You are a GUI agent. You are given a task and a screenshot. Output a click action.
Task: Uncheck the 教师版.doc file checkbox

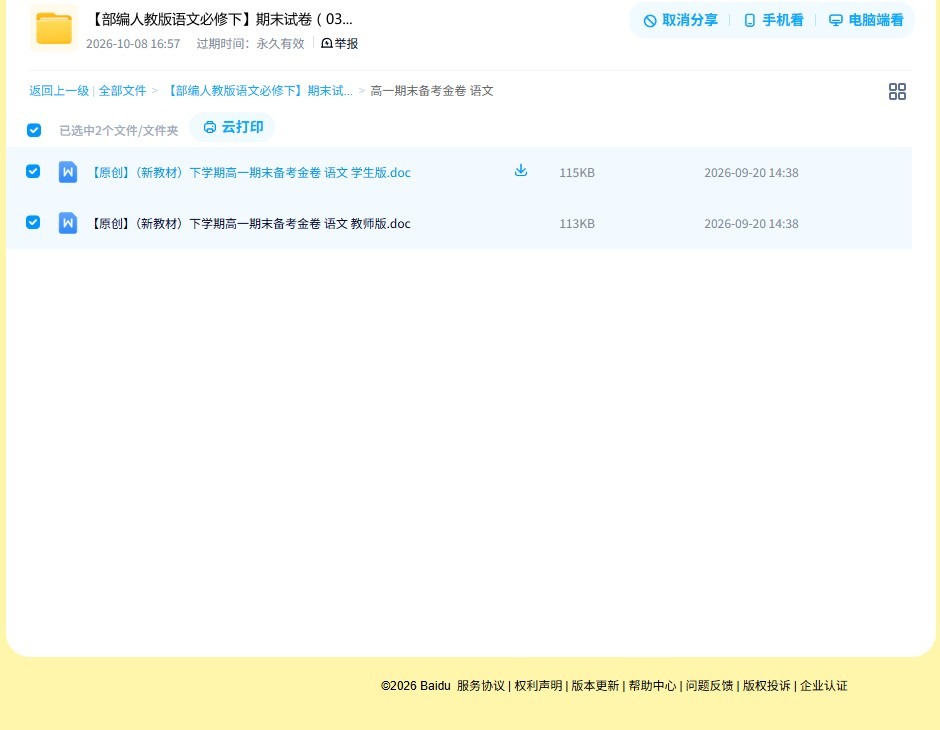click(x=33, y=222)
